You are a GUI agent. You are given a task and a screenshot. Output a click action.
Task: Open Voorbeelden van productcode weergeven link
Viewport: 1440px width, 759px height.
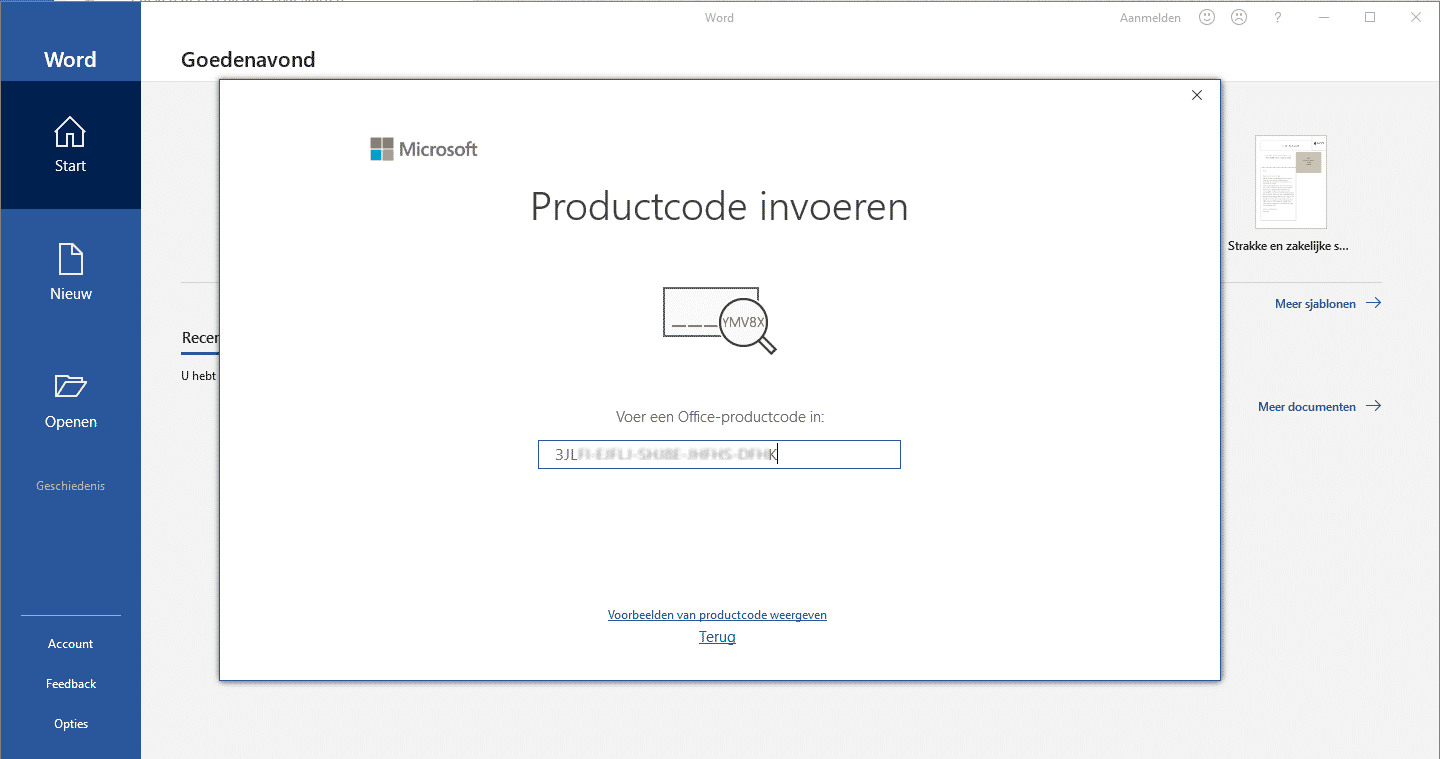point(717,615)
